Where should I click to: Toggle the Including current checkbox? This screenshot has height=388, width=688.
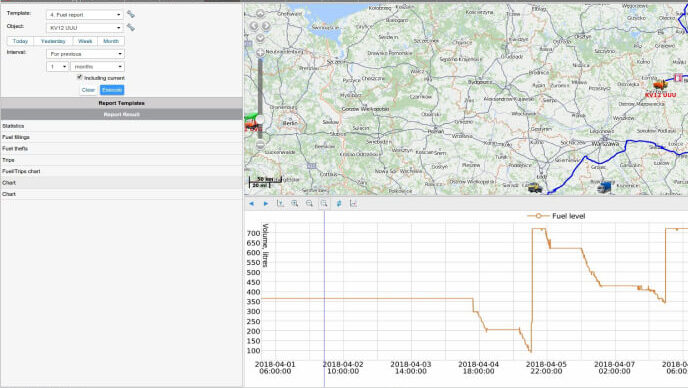[x=79, y=77]
